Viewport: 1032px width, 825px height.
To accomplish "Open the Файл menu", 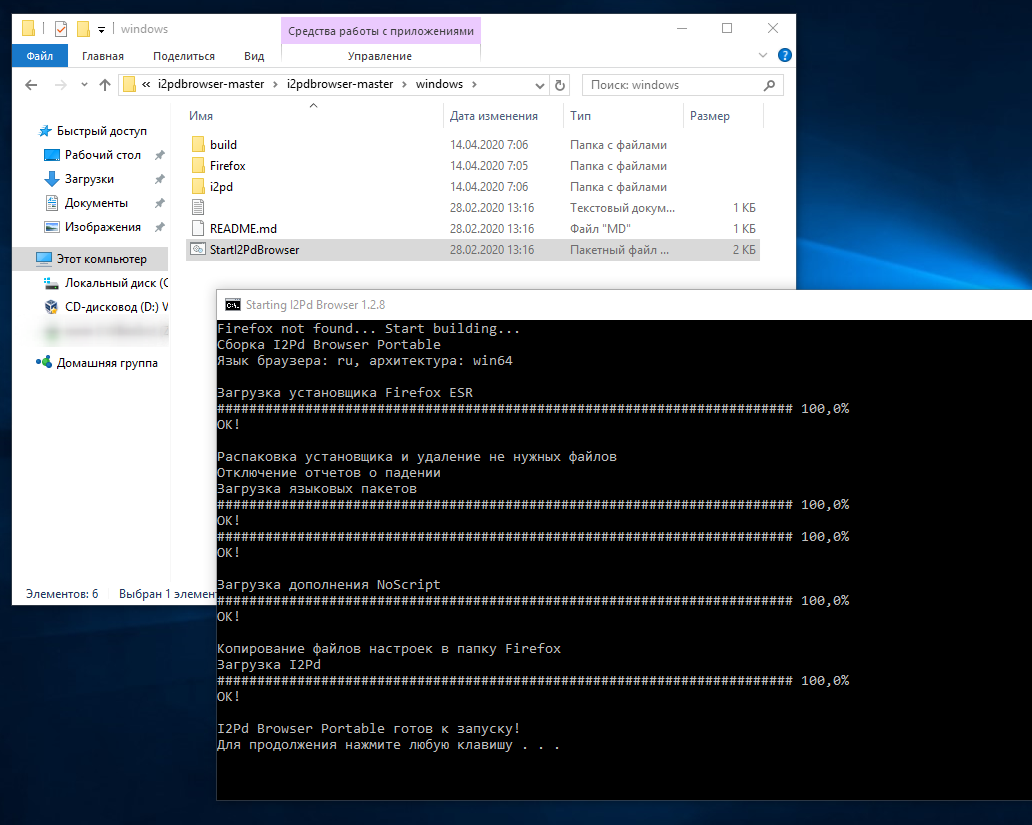I will point(40,56).
